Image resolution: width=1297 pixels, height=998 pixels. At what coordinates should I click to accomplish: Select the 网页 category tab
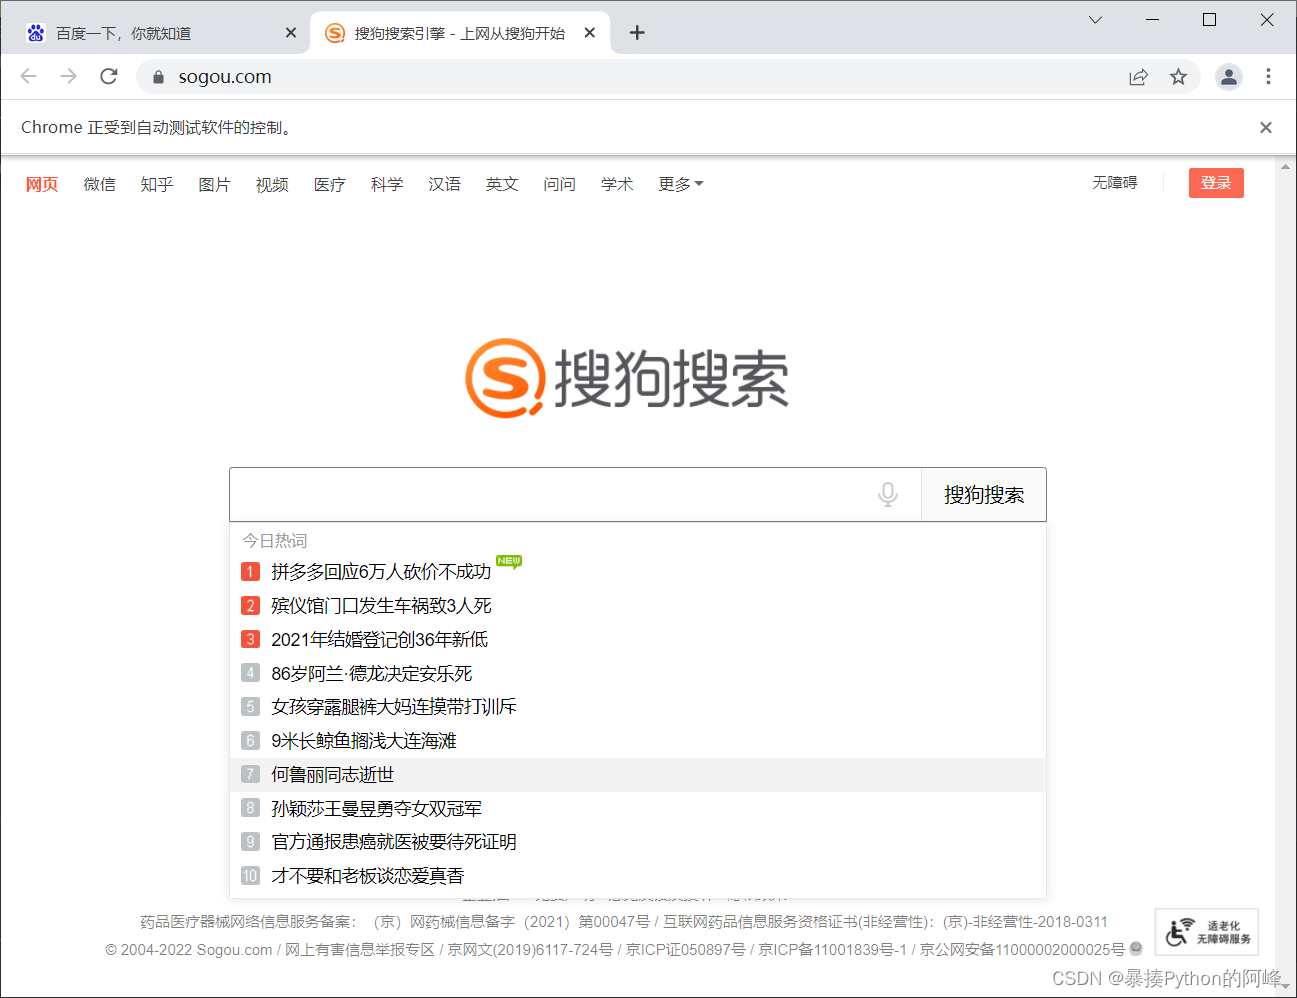point(42,184)
